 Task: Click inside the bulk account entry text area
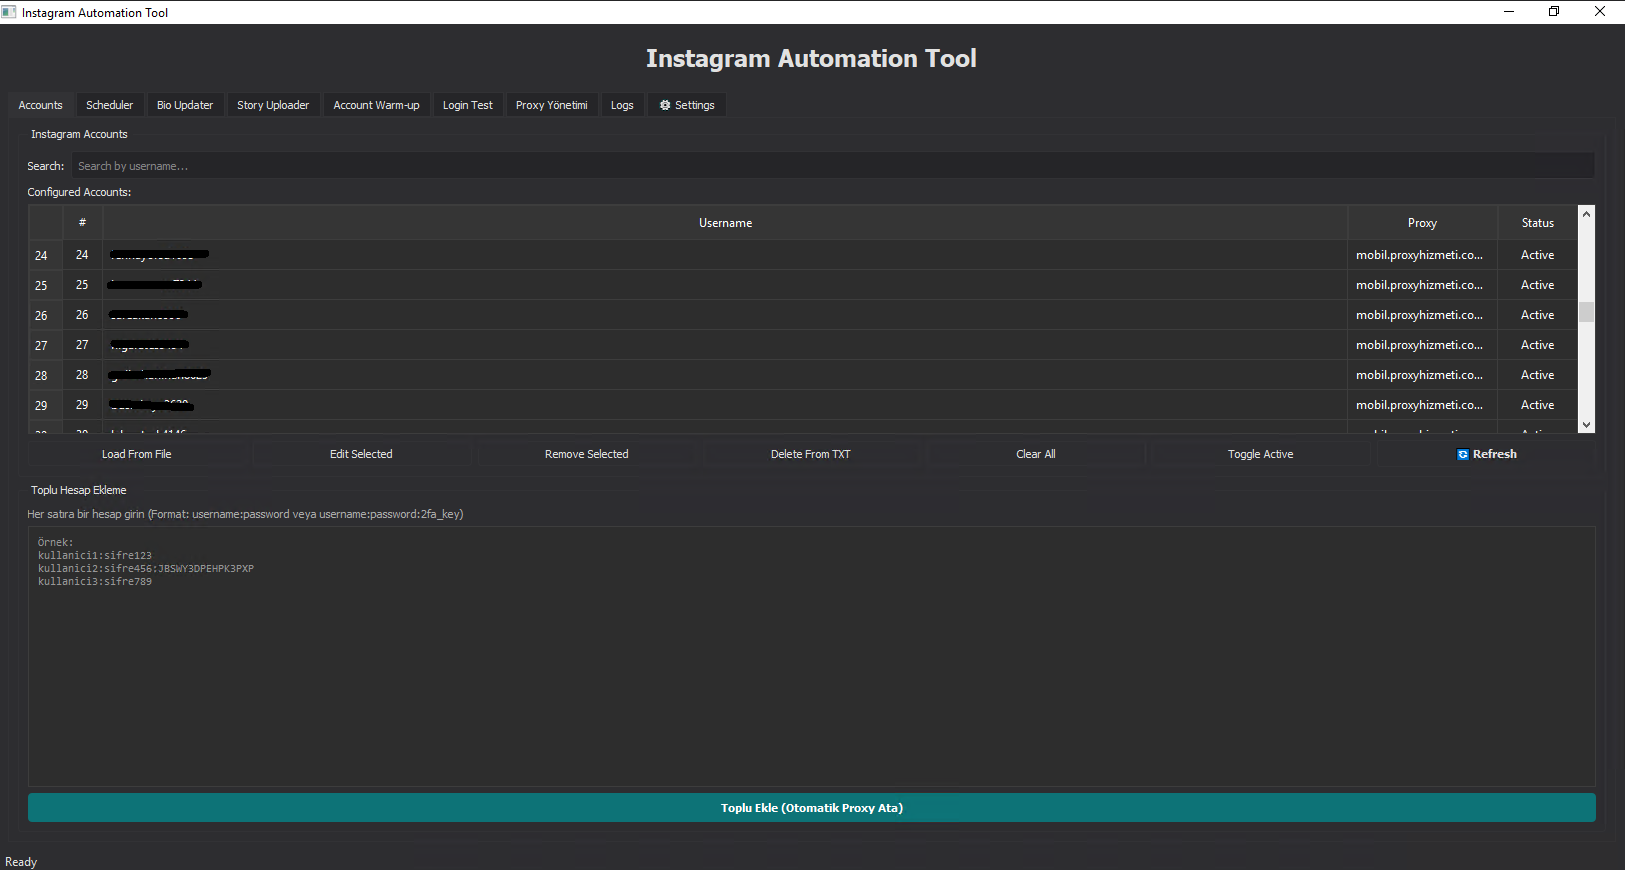(812, 657)
